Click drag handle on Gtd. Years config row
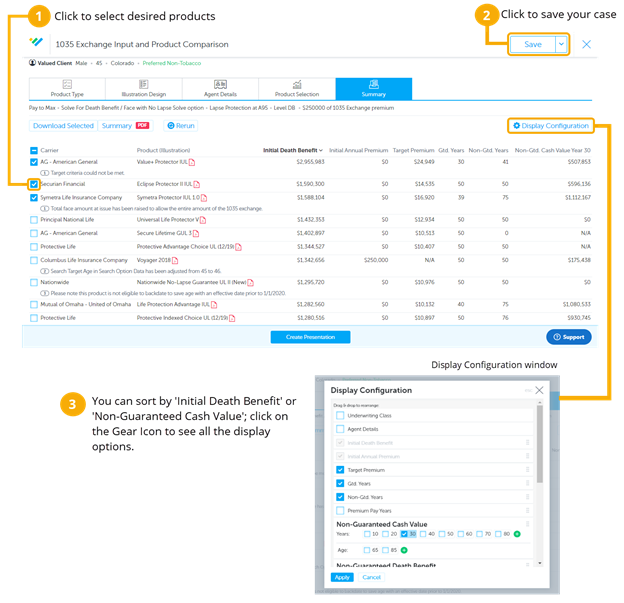This screenshot has width=624, height=603. (x=527, y=483)
